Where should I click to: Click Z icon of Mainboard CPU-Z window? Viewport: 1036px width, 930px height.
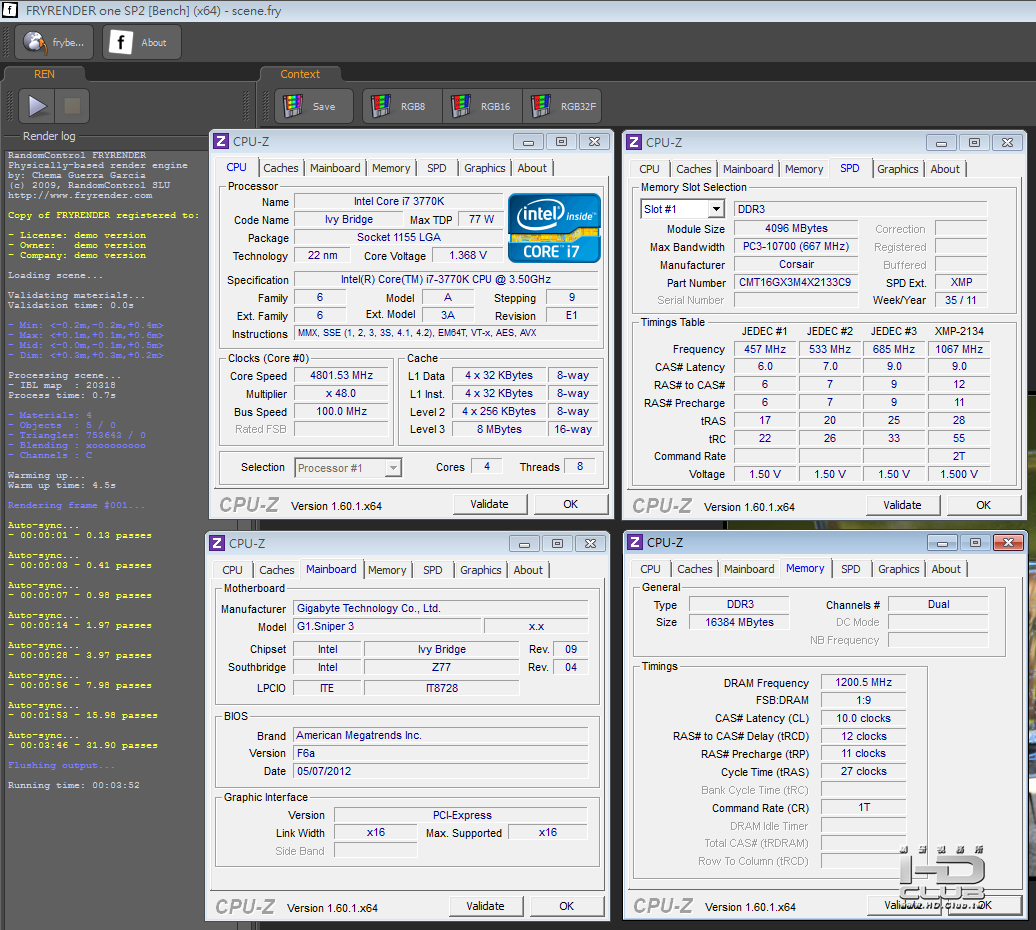217,543
